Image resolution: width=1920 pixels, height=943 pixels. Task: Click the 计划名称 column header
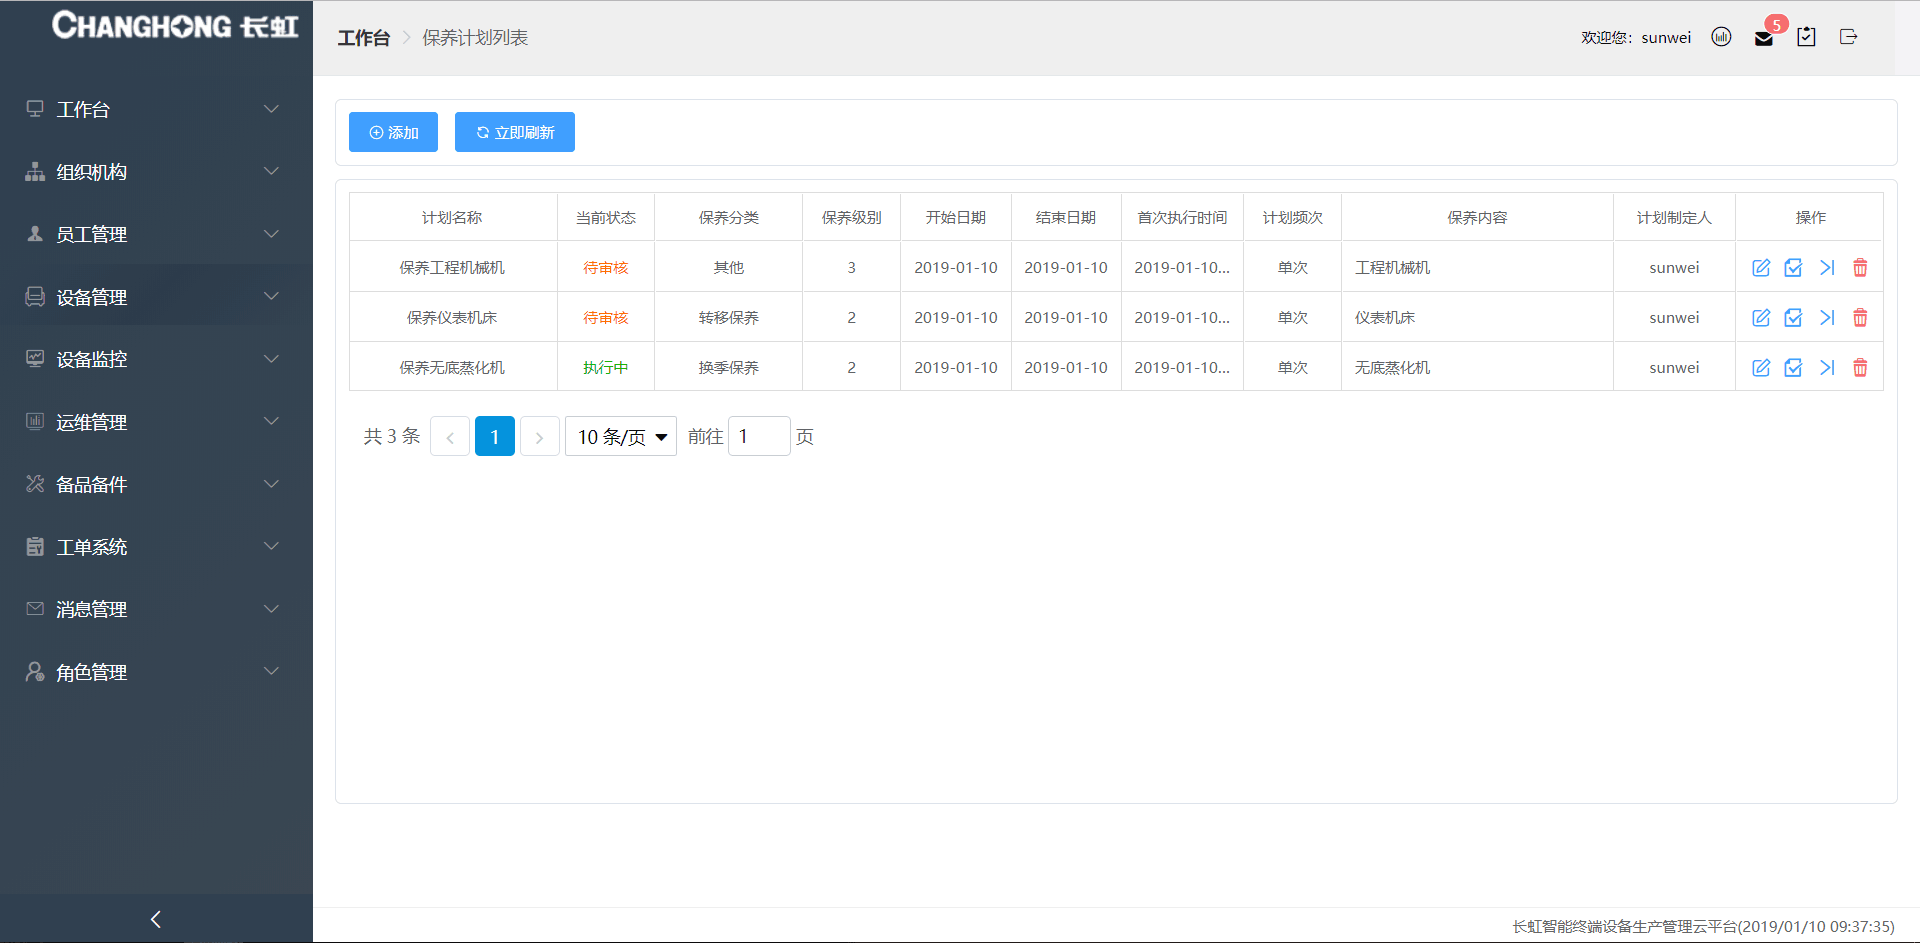[452, 218]
